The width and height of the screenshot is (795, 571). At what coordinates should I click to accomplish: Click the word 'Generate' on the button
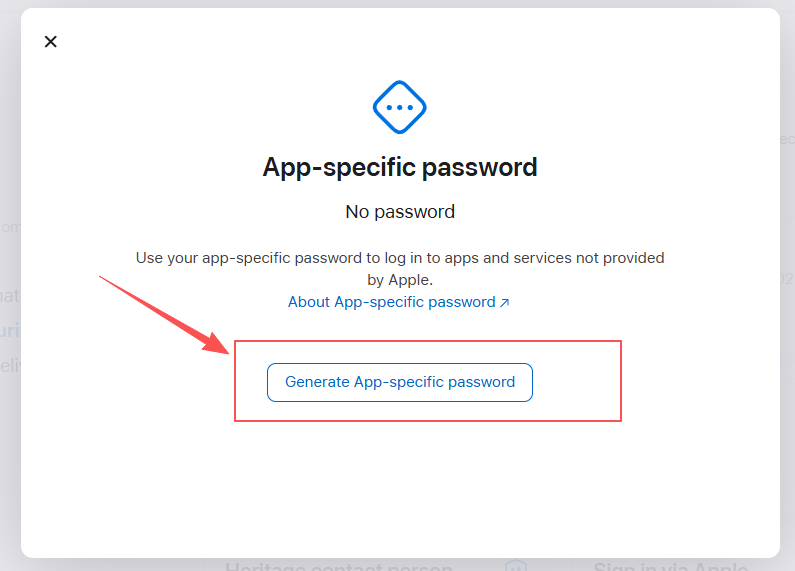pos(317,382)
